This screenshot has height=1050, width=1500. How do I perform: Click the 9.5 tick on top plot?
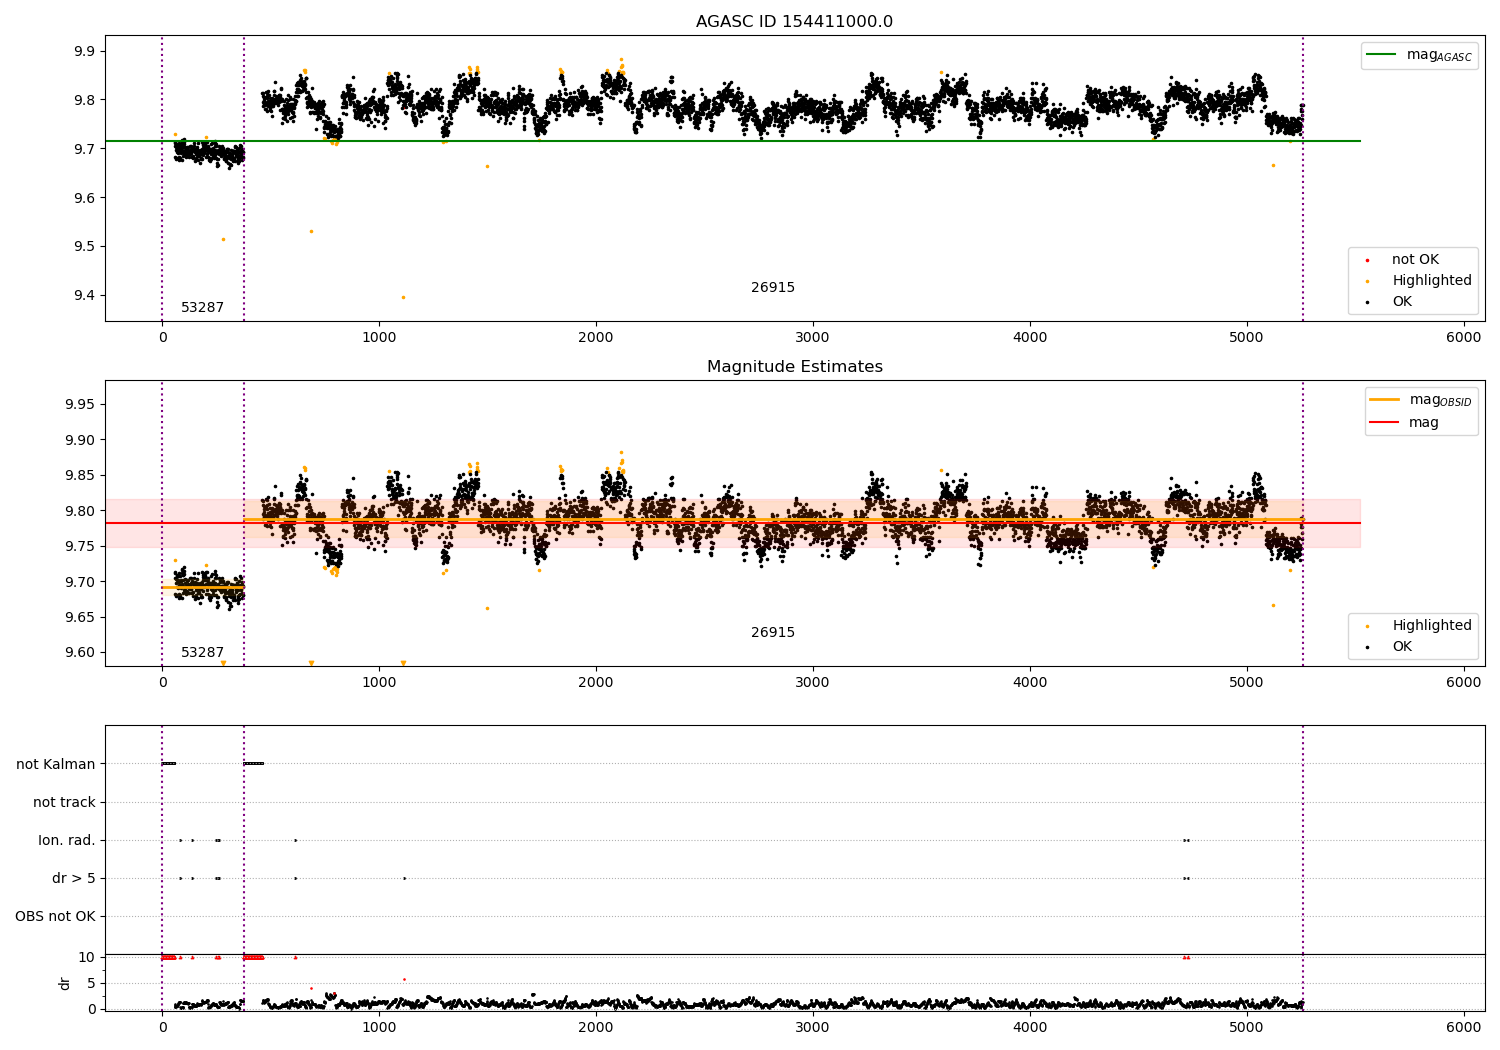point(84,247)
